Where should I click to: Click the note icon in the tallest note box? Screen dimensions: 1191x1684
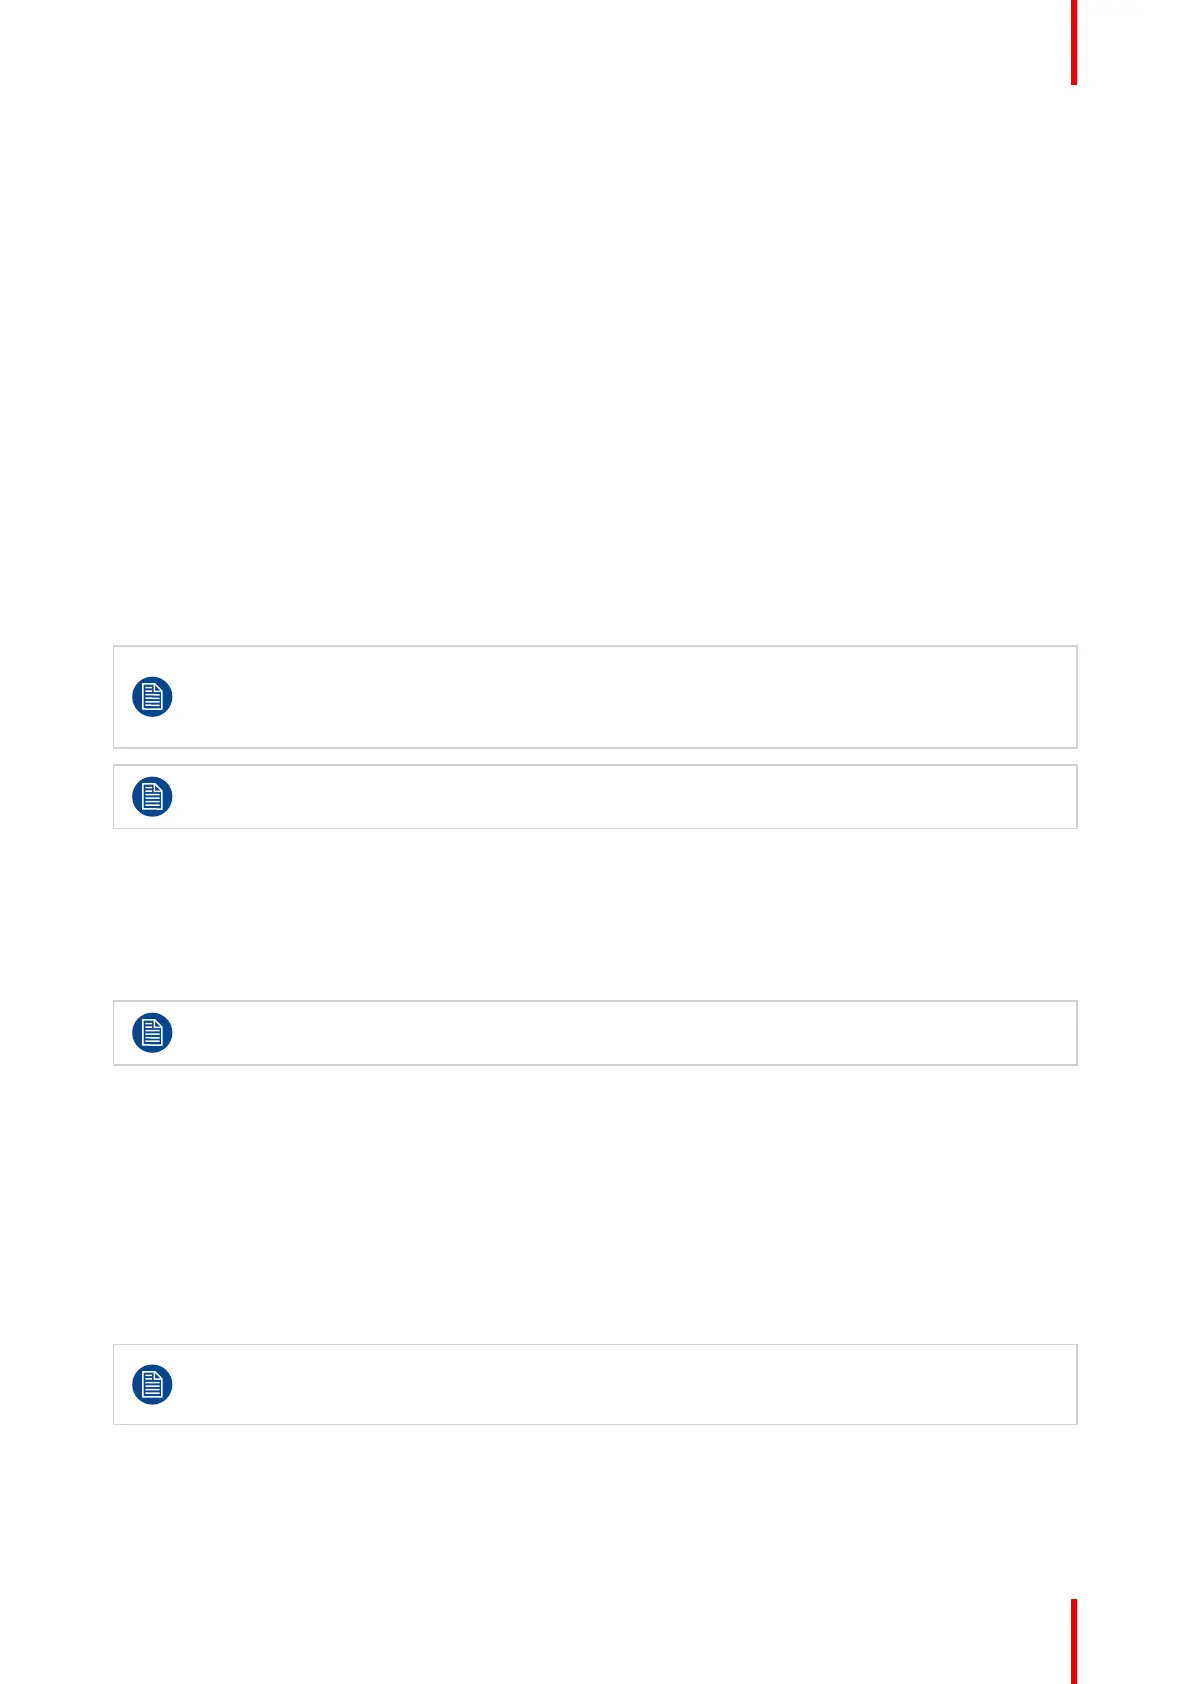click(x=152, y=697)
